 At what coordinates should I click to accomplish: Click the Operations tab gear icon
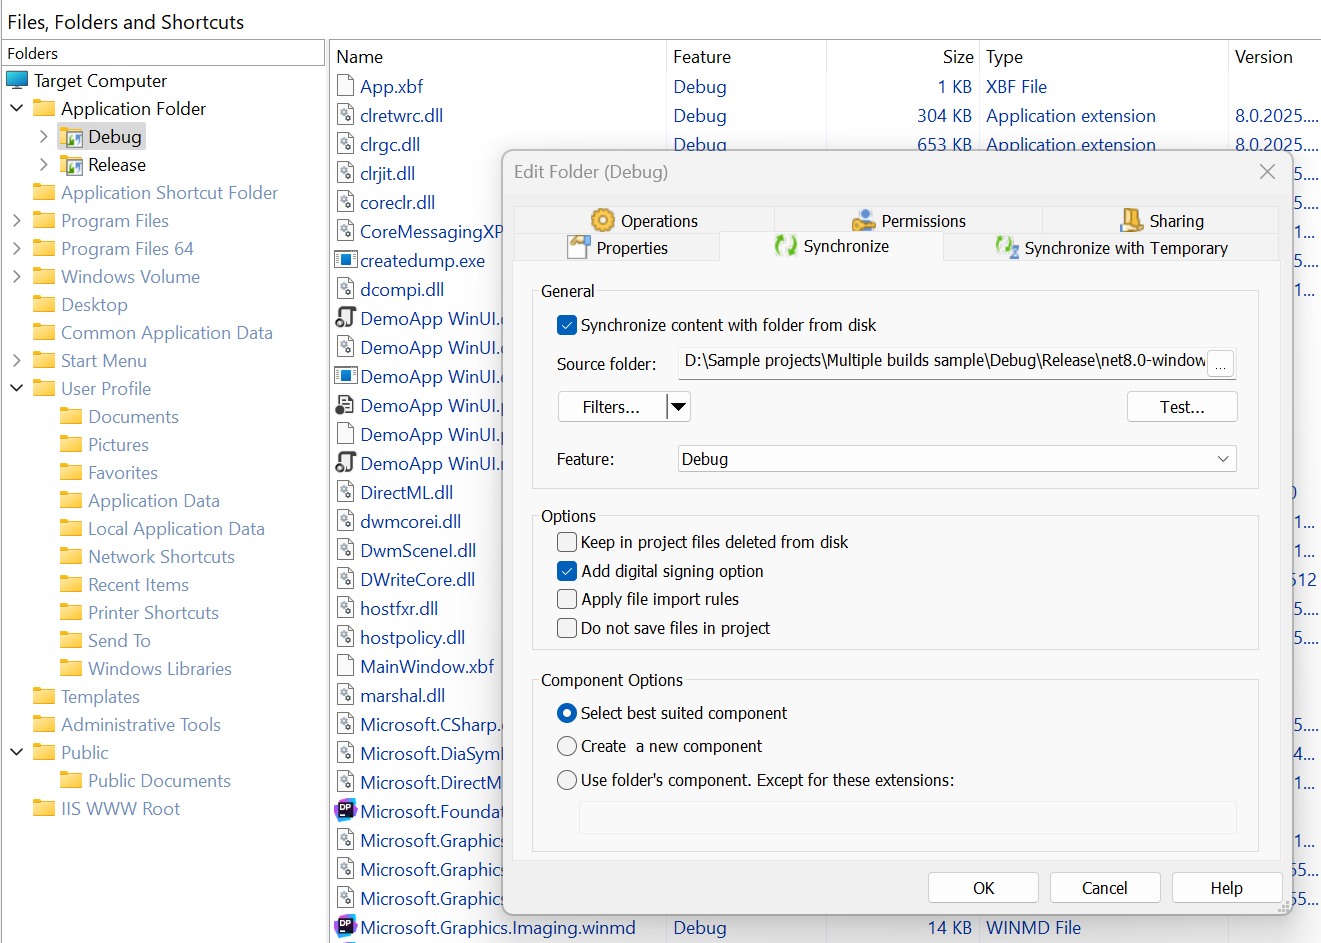603,220
